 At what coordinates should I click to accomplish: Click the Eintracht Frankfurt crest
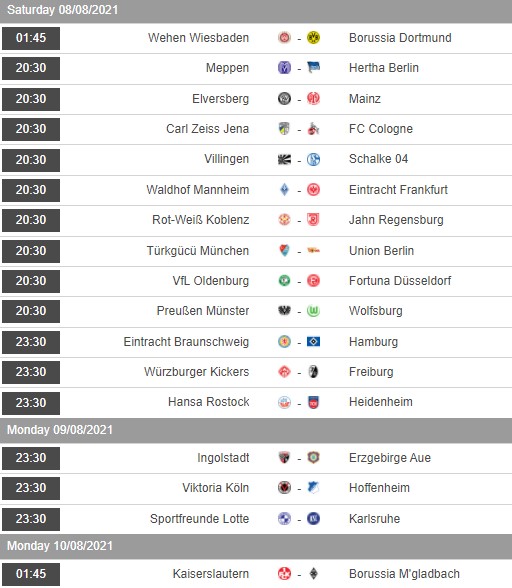point(313,190)
